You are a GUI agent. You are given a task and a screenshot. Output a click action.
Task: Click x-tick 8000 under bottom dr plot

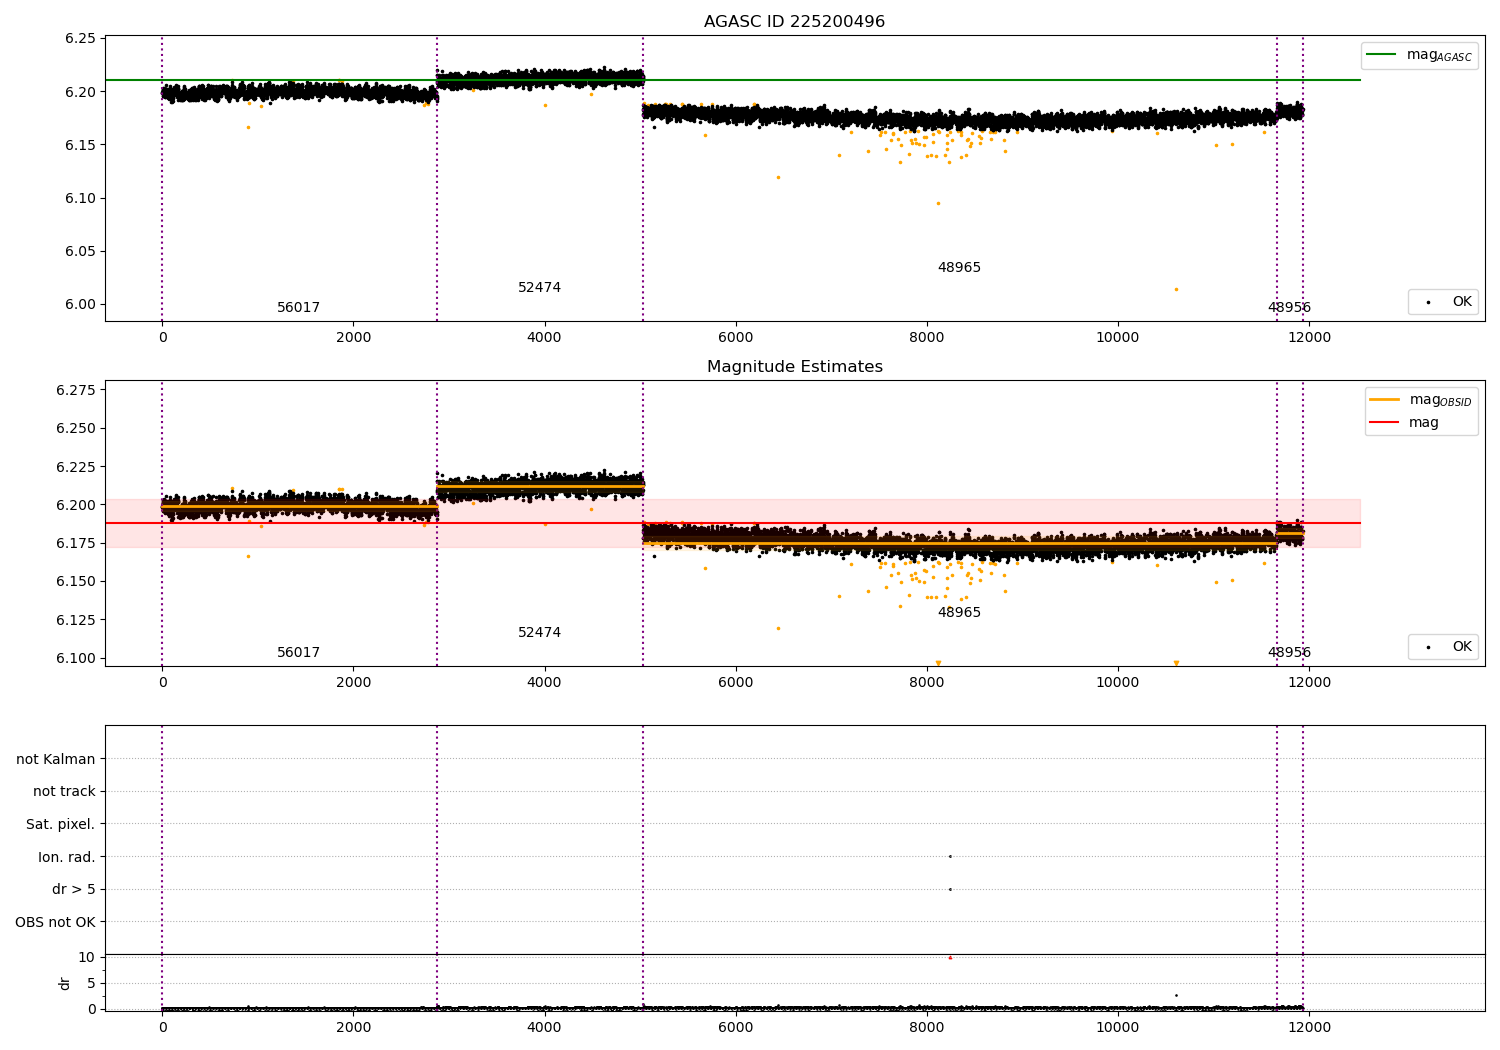926,1028
